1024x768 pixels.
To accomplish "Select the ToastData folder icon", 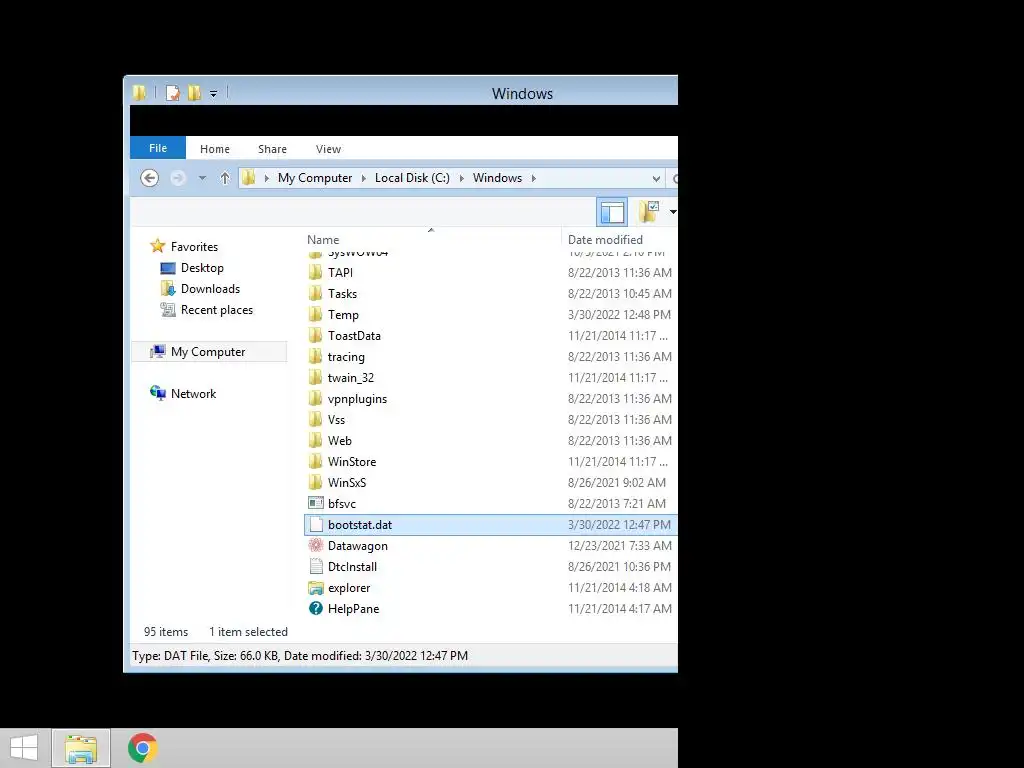I will coord(315,335).
